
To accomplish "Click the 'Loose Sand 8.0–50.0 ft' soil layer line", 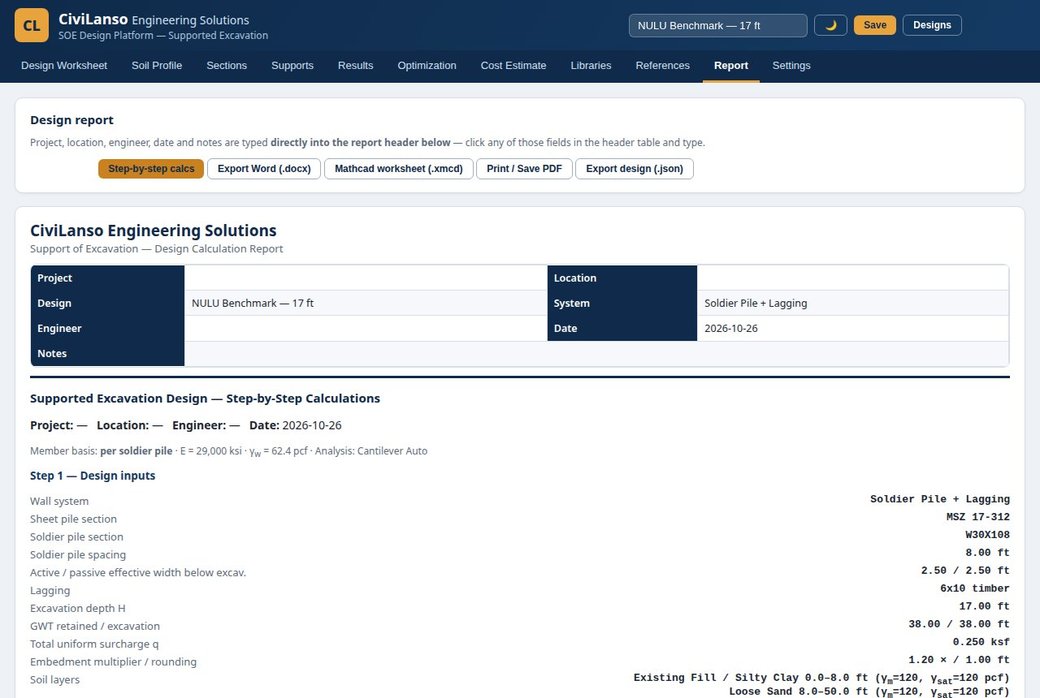I will tap(869, 692).
